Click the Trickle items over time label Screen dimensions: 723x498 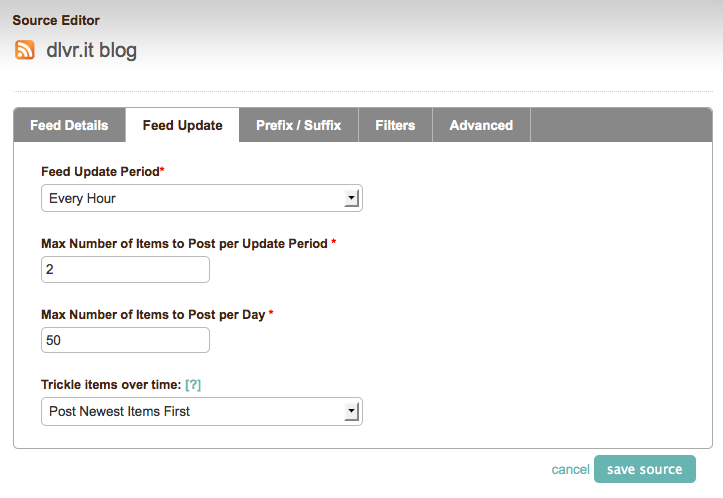(x=111, y=385)
